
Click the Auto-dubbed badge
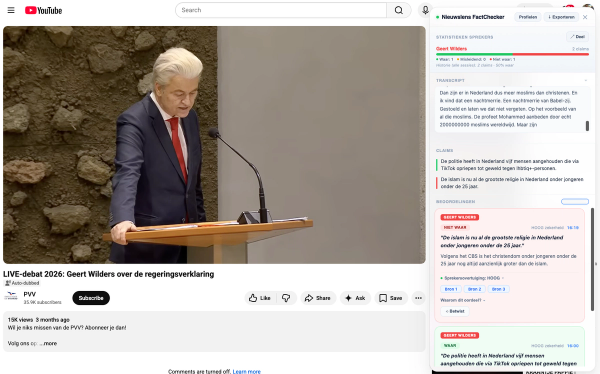pyautogui.click(x=22, y=283)
